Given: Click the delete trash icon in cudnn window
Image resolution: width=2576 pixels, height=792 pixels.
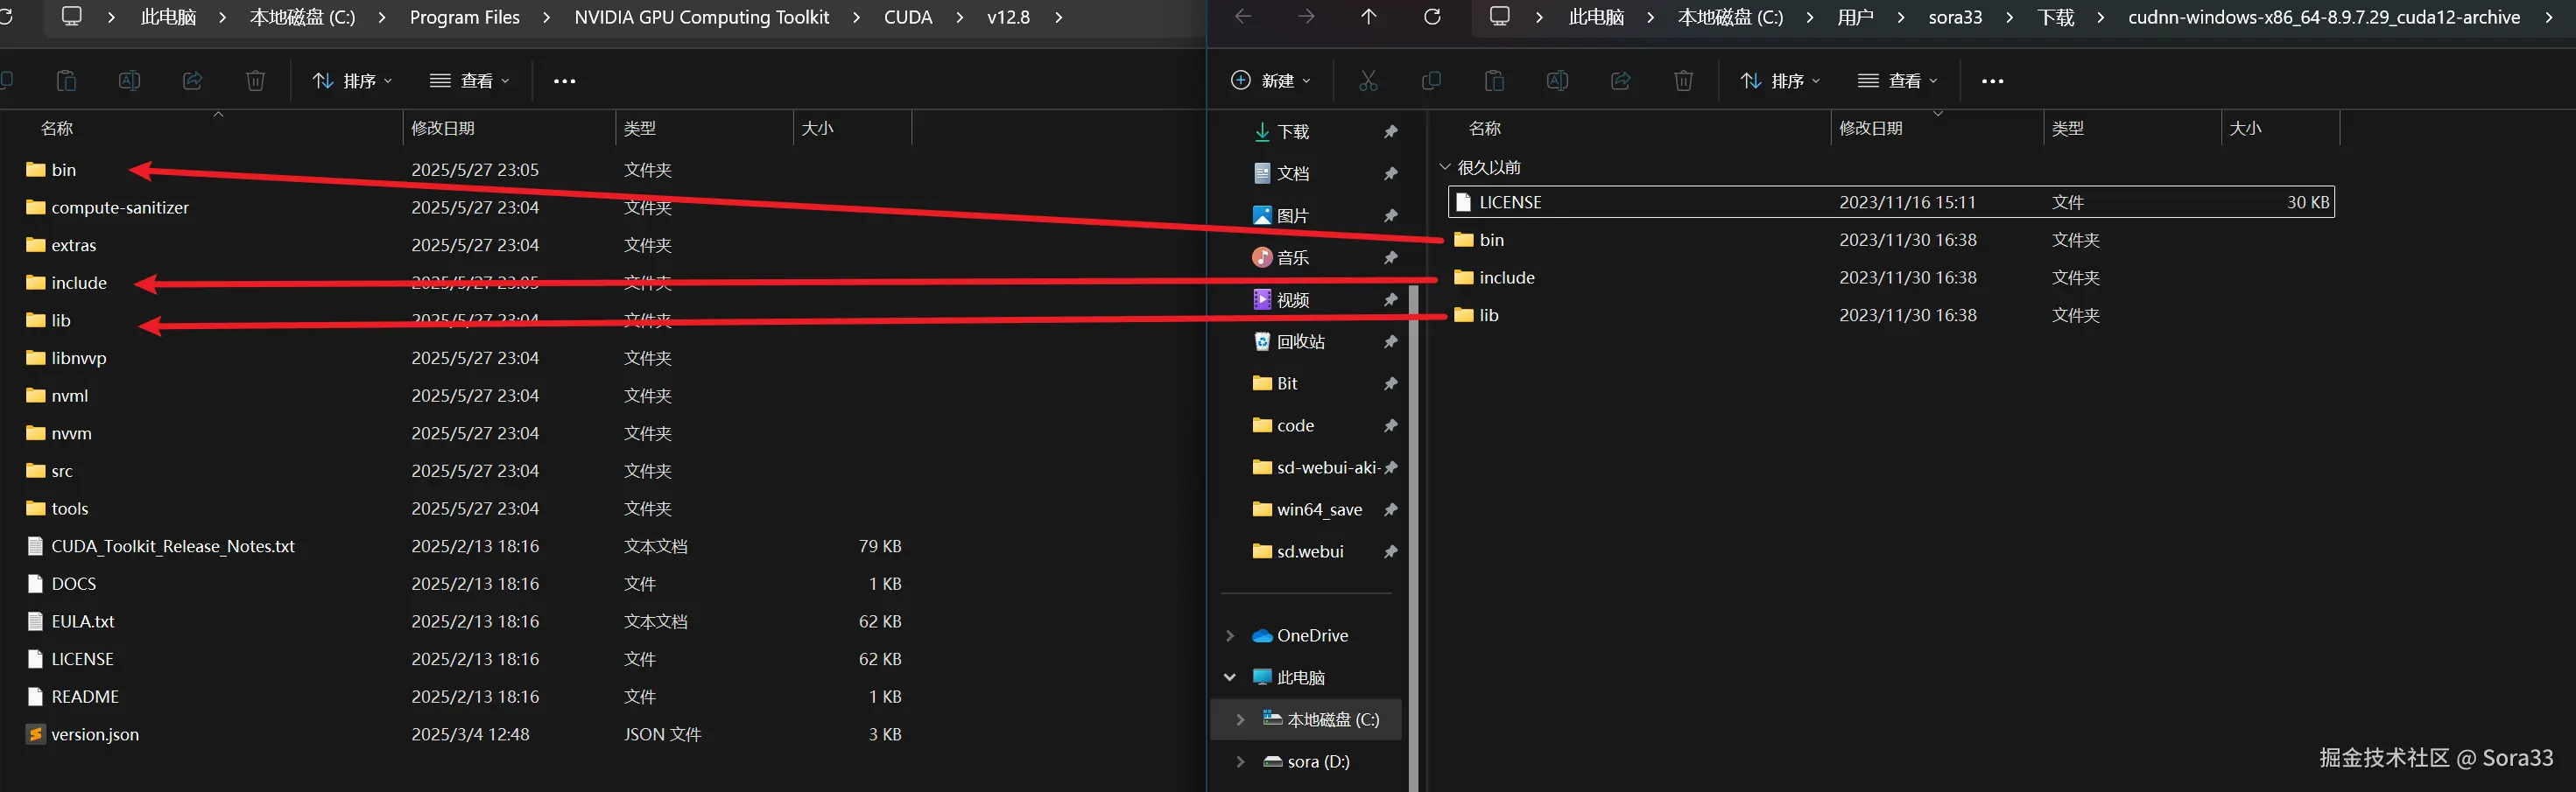Looking at the screenshot, I should pos(1684,81).
